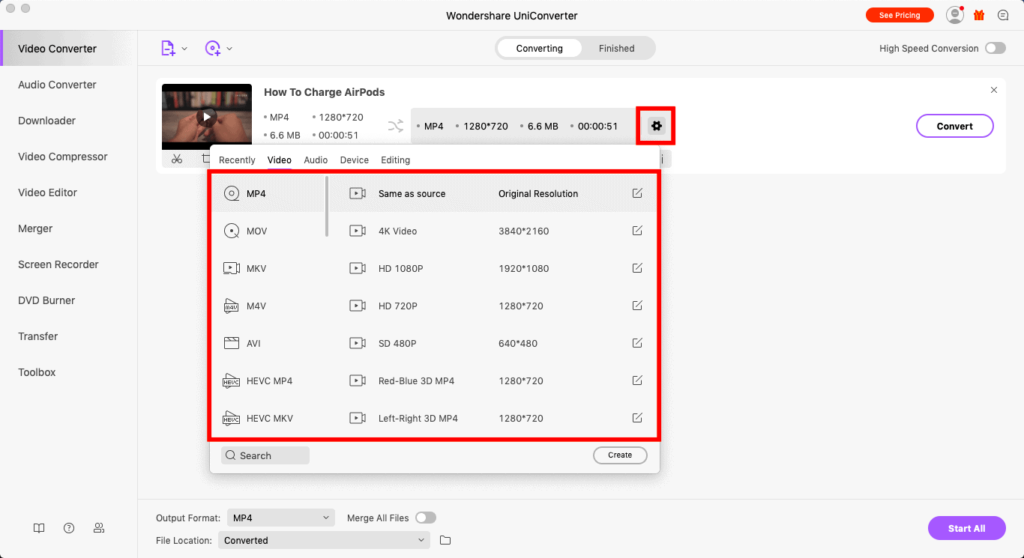Click the See Pricing button

point(899,15)
